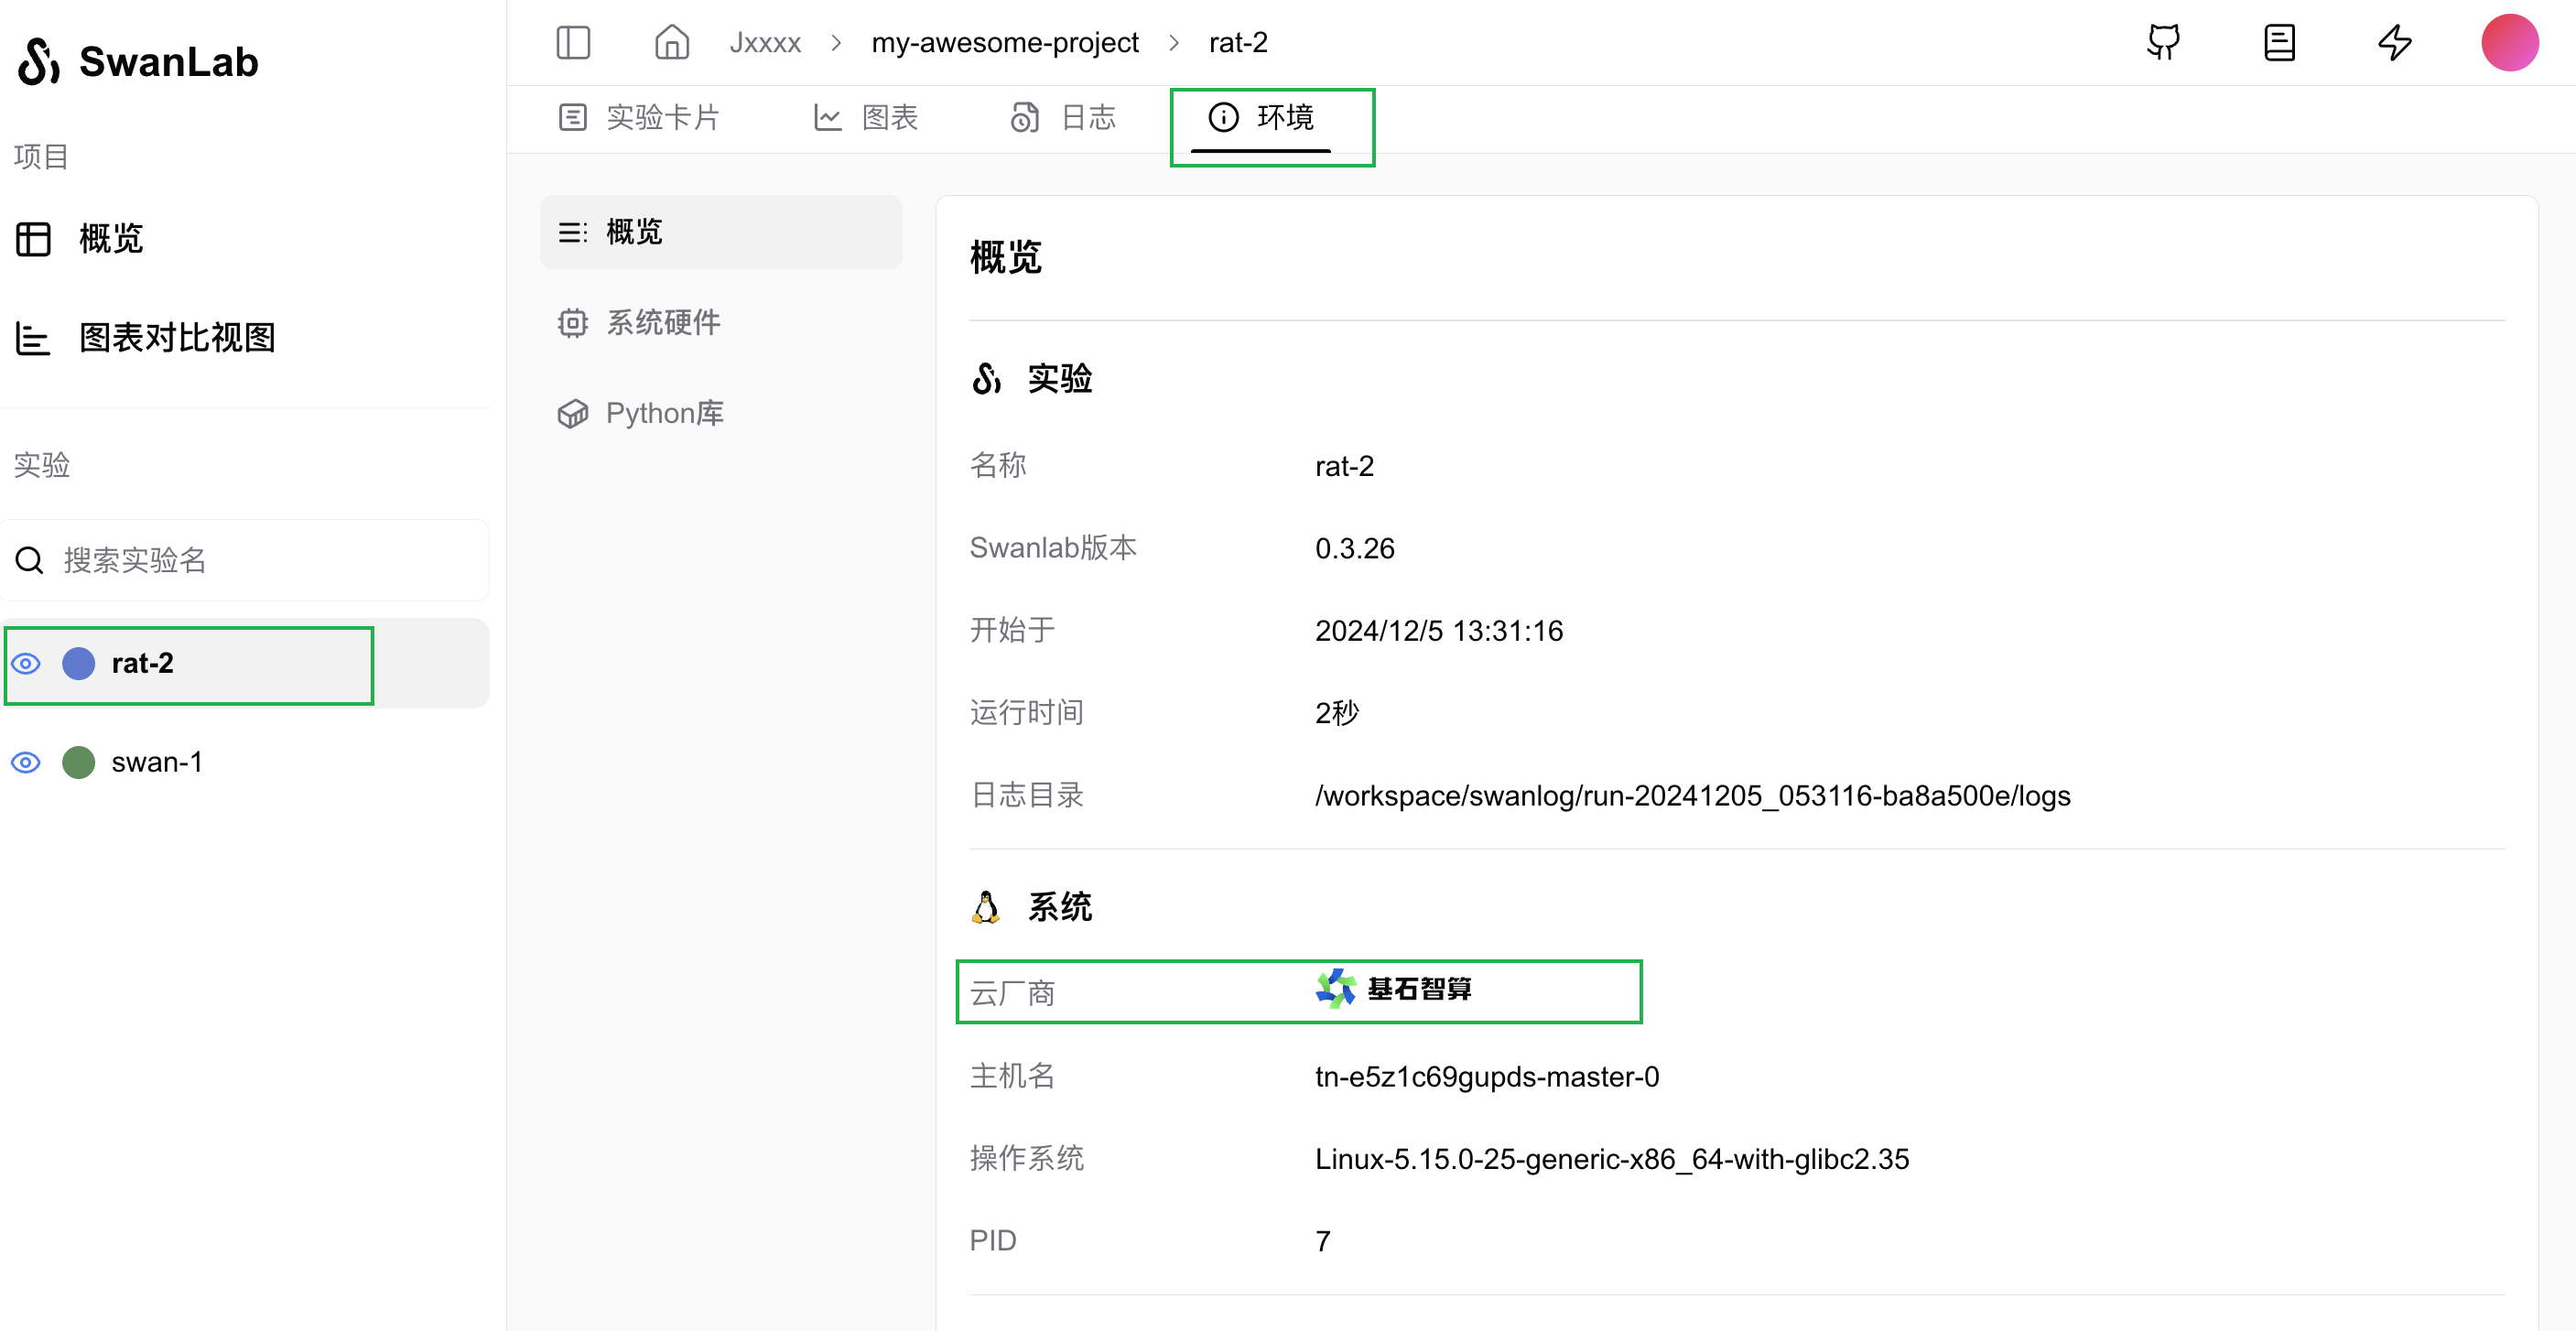
Task: Switch to the 日志 tab
Action: (1063, 118)
